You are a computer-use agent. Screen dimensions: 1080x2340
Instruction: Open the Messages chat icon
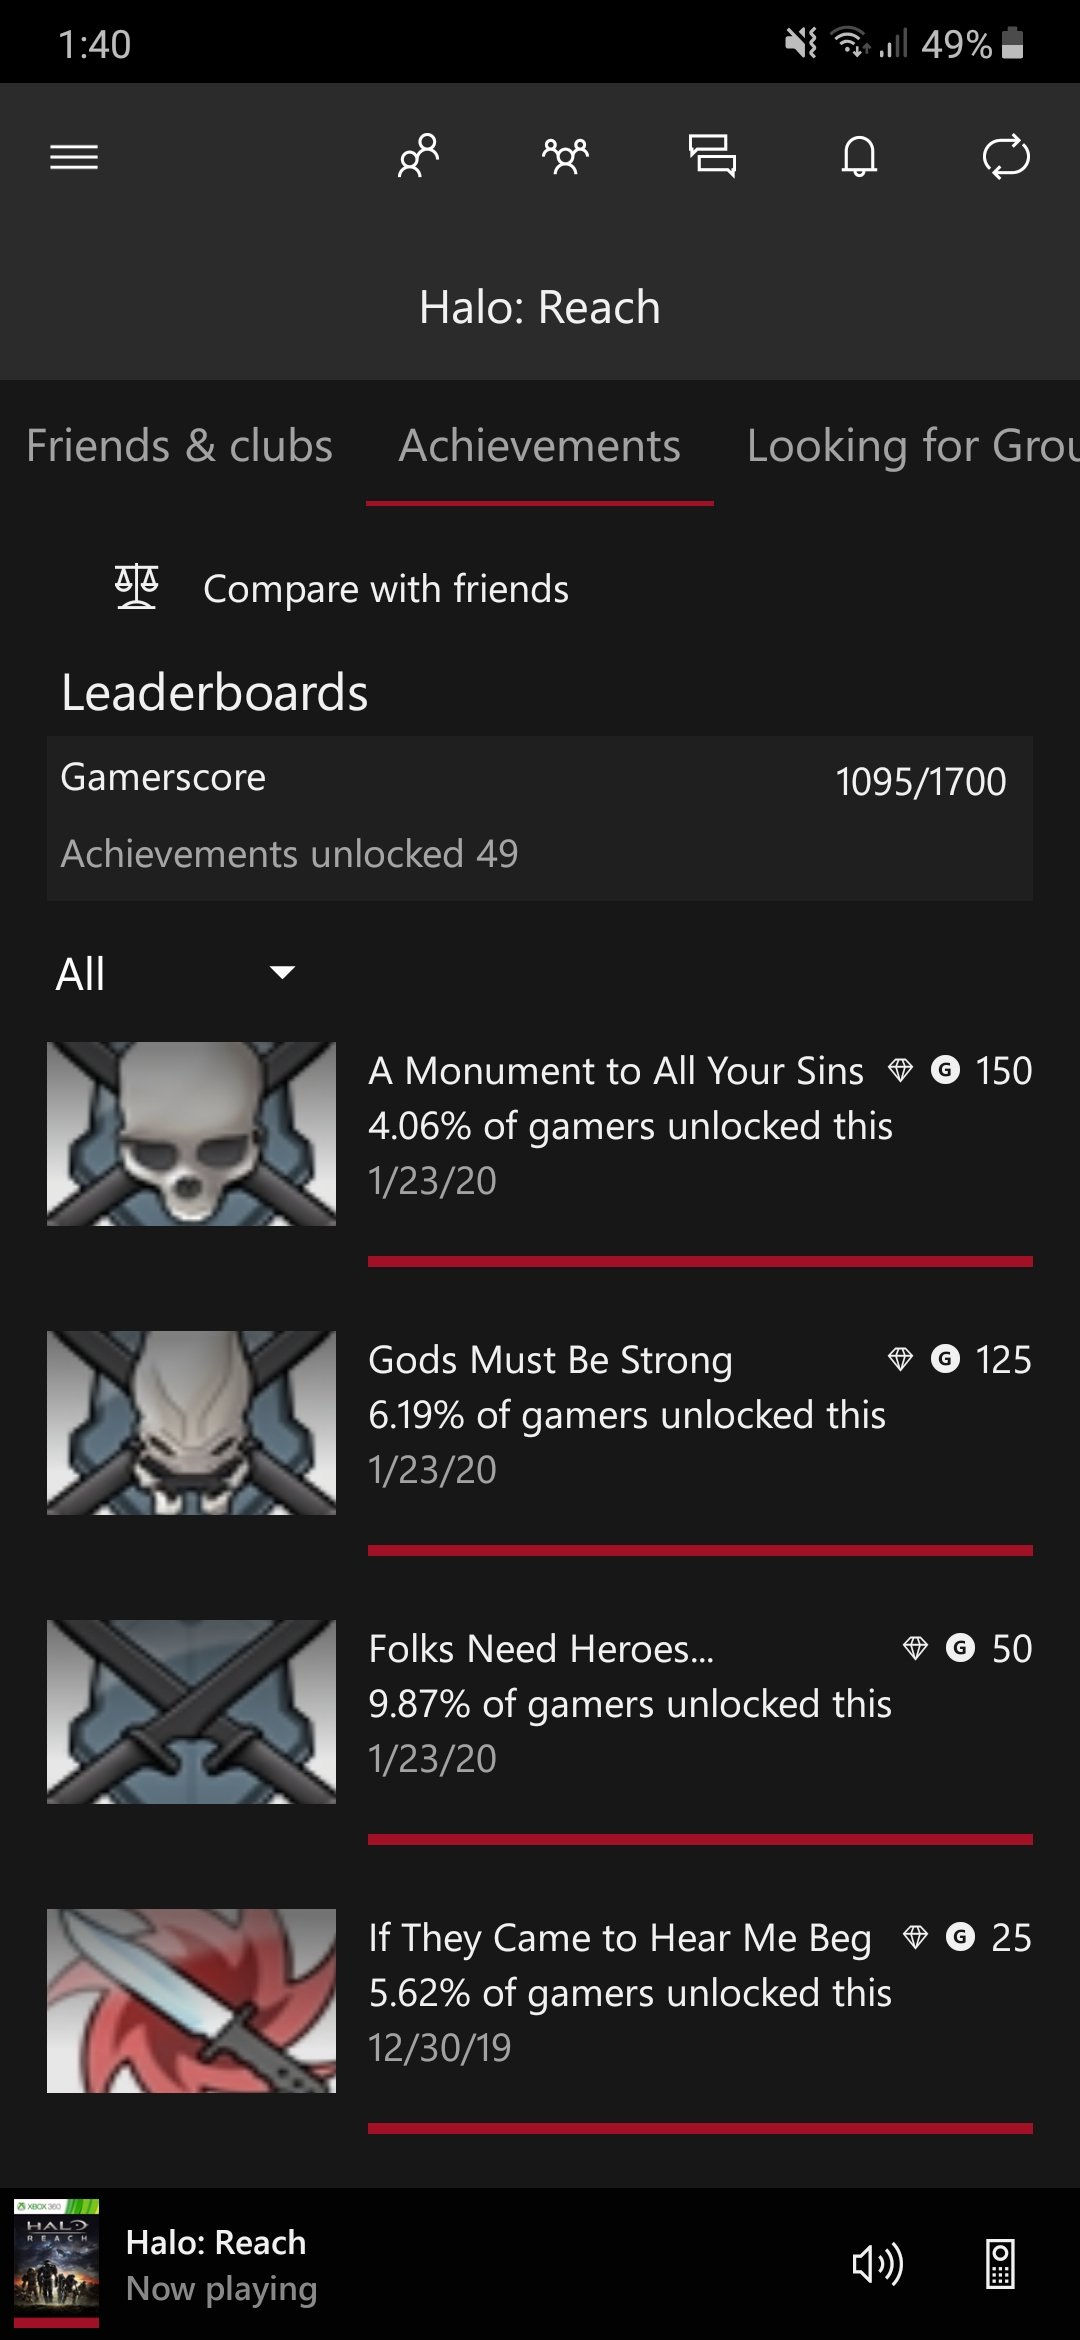coord(712,156)
